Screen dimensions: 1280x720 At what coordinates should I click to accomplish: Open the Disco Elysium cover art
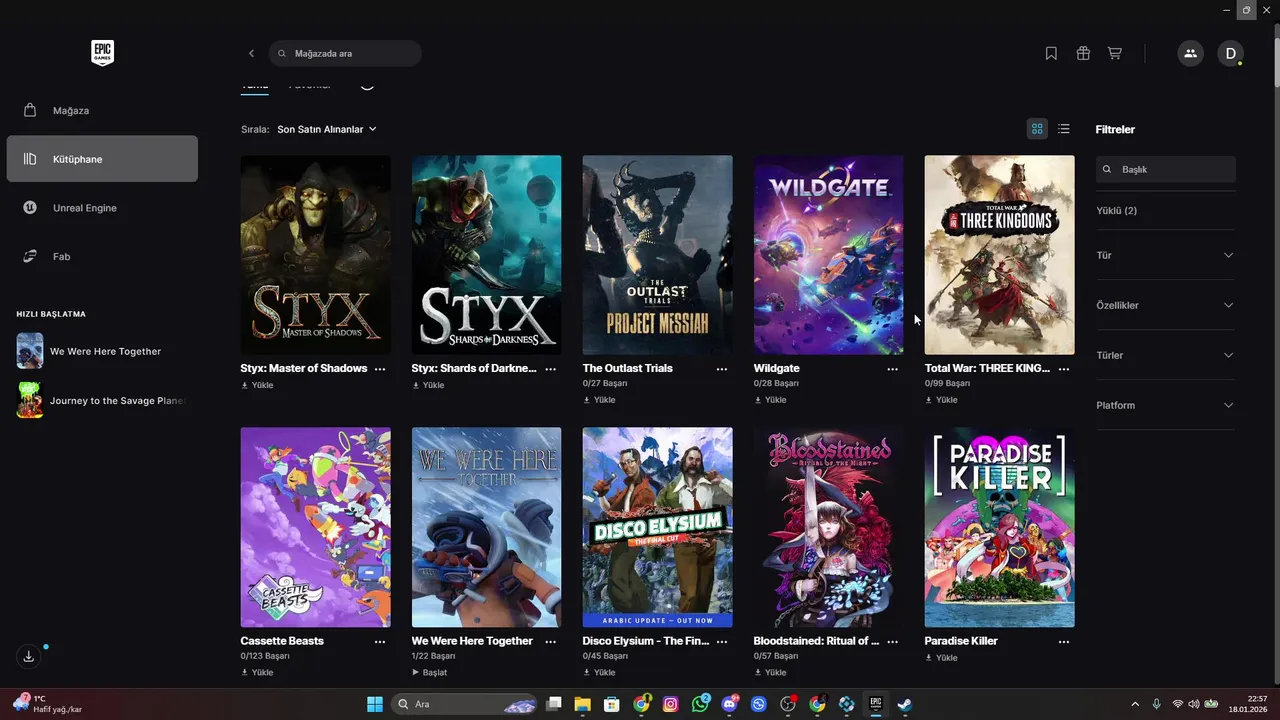(658, 527)
